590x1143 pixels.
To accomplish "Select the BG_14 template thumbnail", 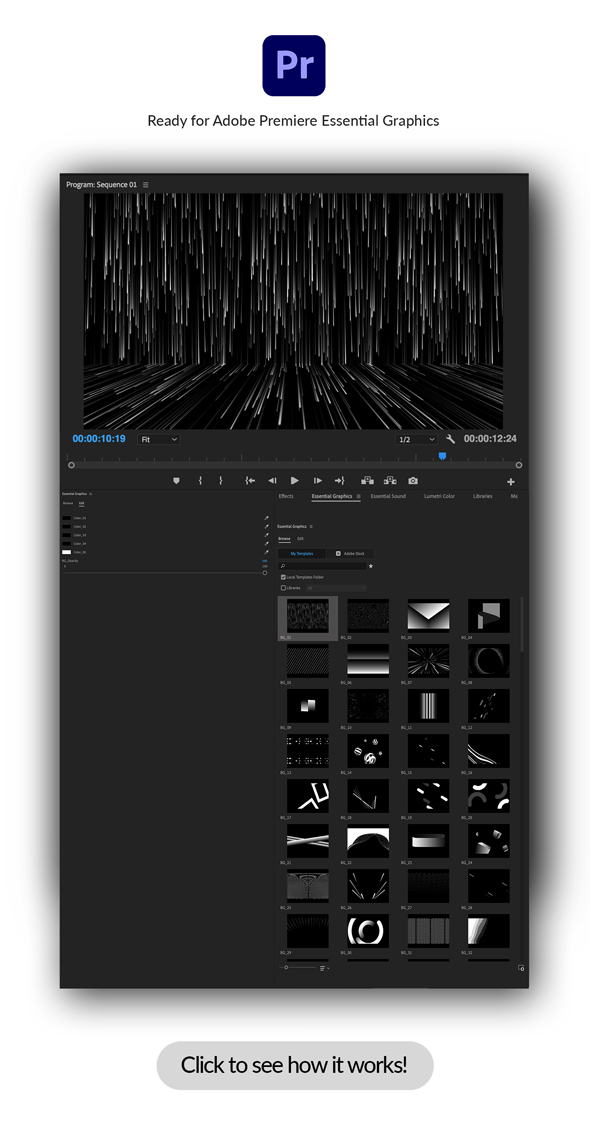I will tap(368, 751).
